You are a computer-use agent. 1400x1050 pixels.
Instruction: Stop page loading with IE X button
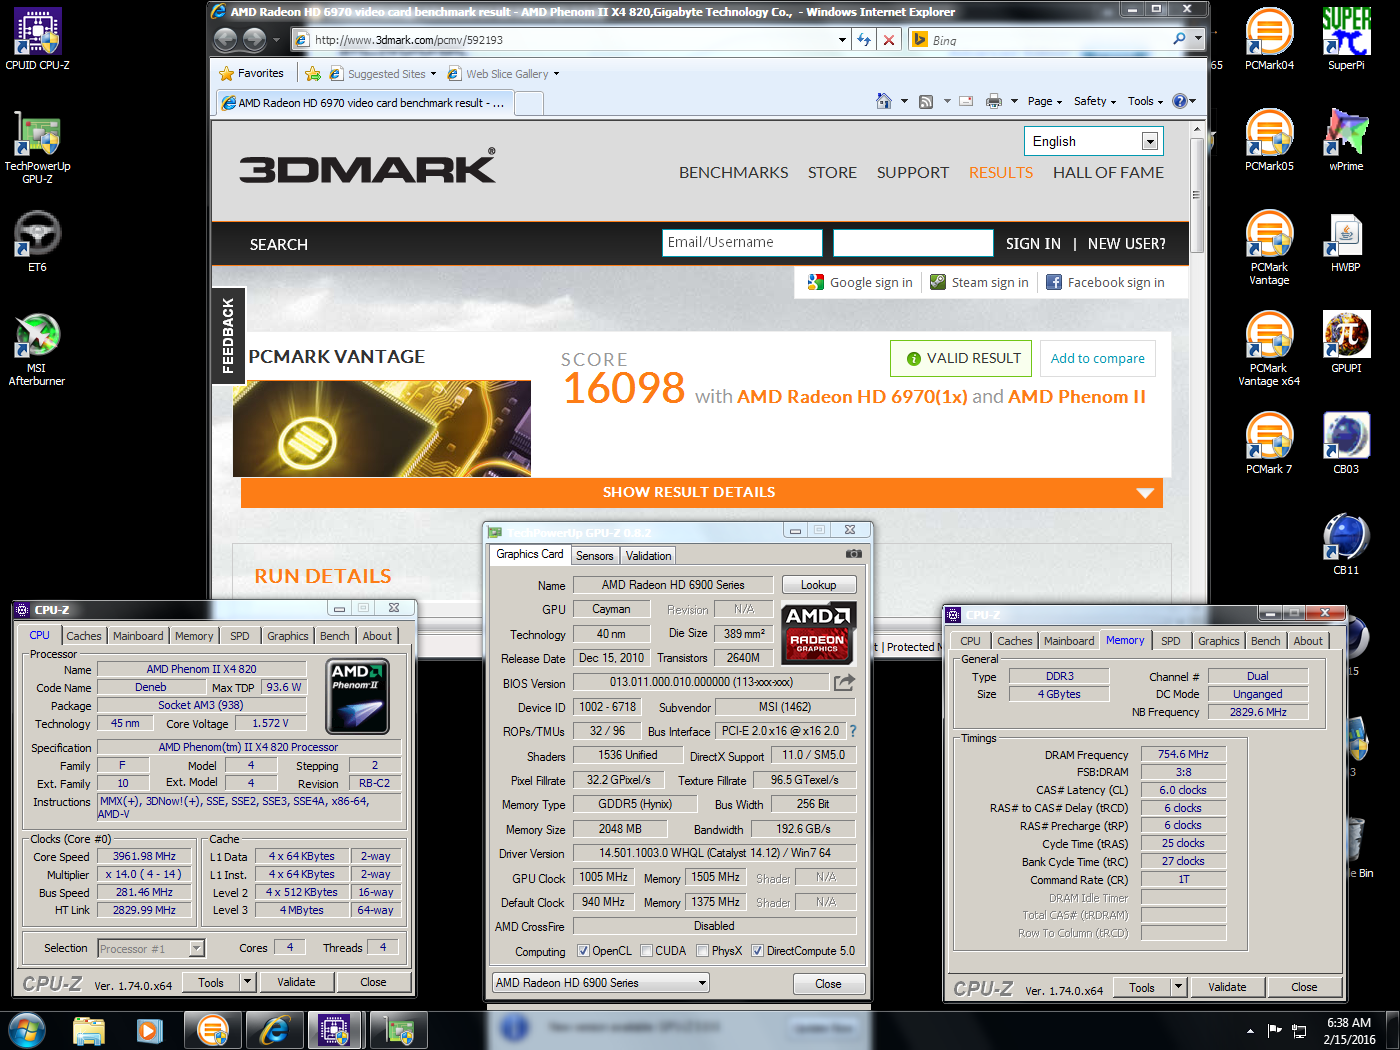(888, 40)
